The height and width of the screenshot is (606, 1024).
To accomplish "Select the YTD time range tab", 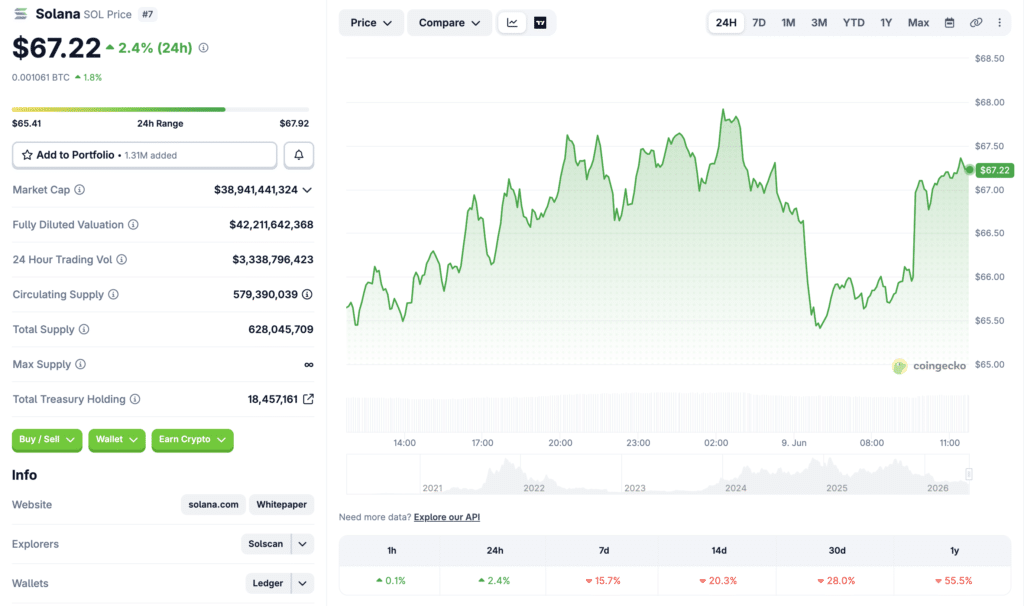I will [854, 23].
